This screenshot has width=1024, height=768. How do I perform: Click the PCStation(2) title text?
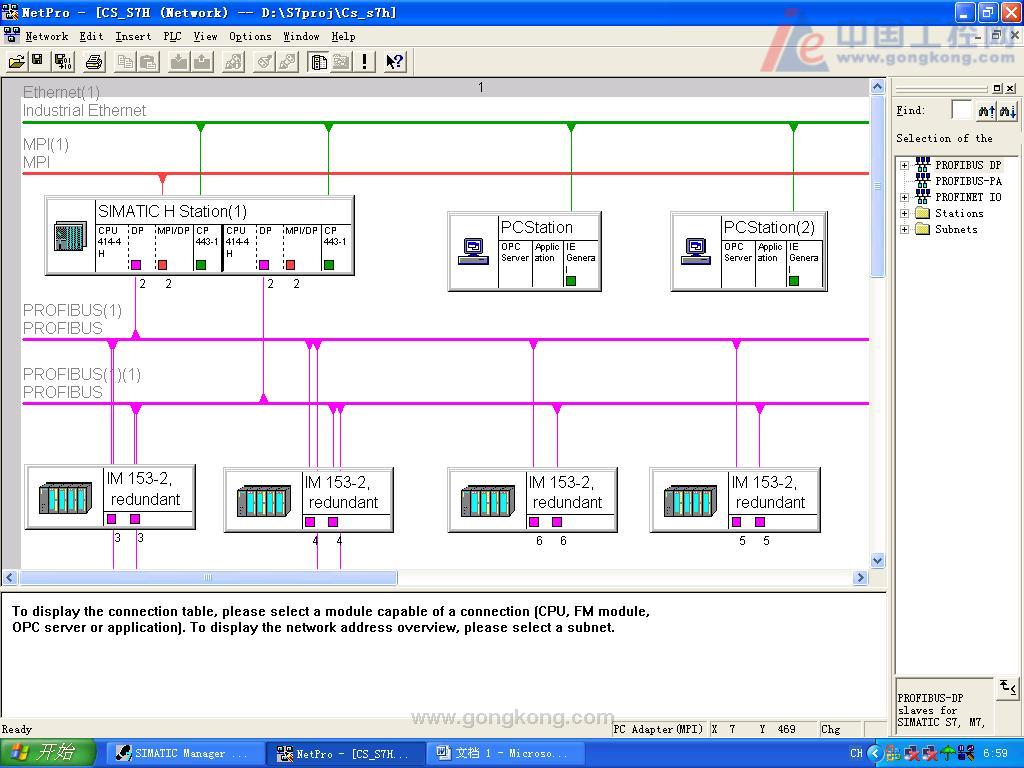(769, 227)
